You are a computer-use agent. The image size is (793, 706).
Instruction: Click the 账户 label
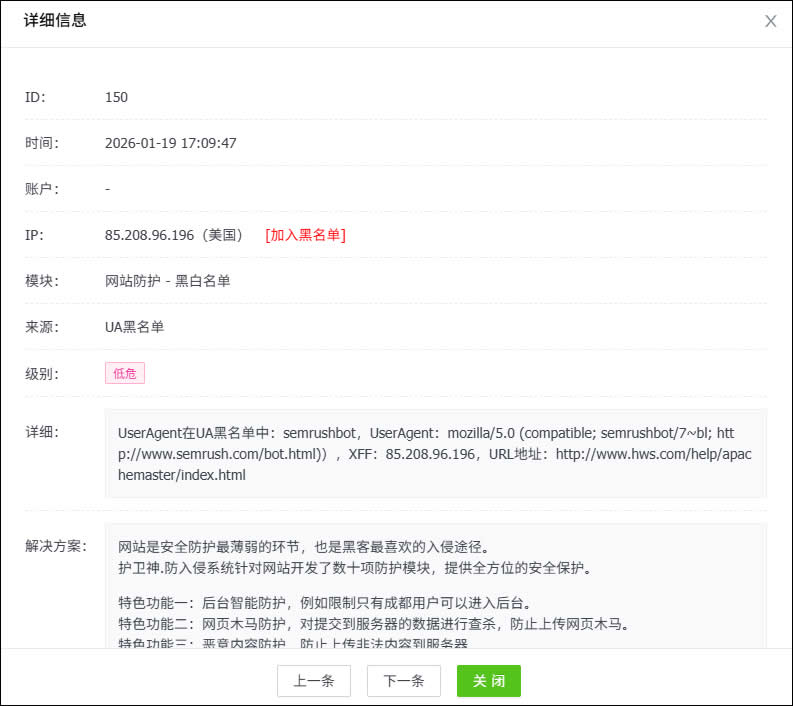click(42, 189)
